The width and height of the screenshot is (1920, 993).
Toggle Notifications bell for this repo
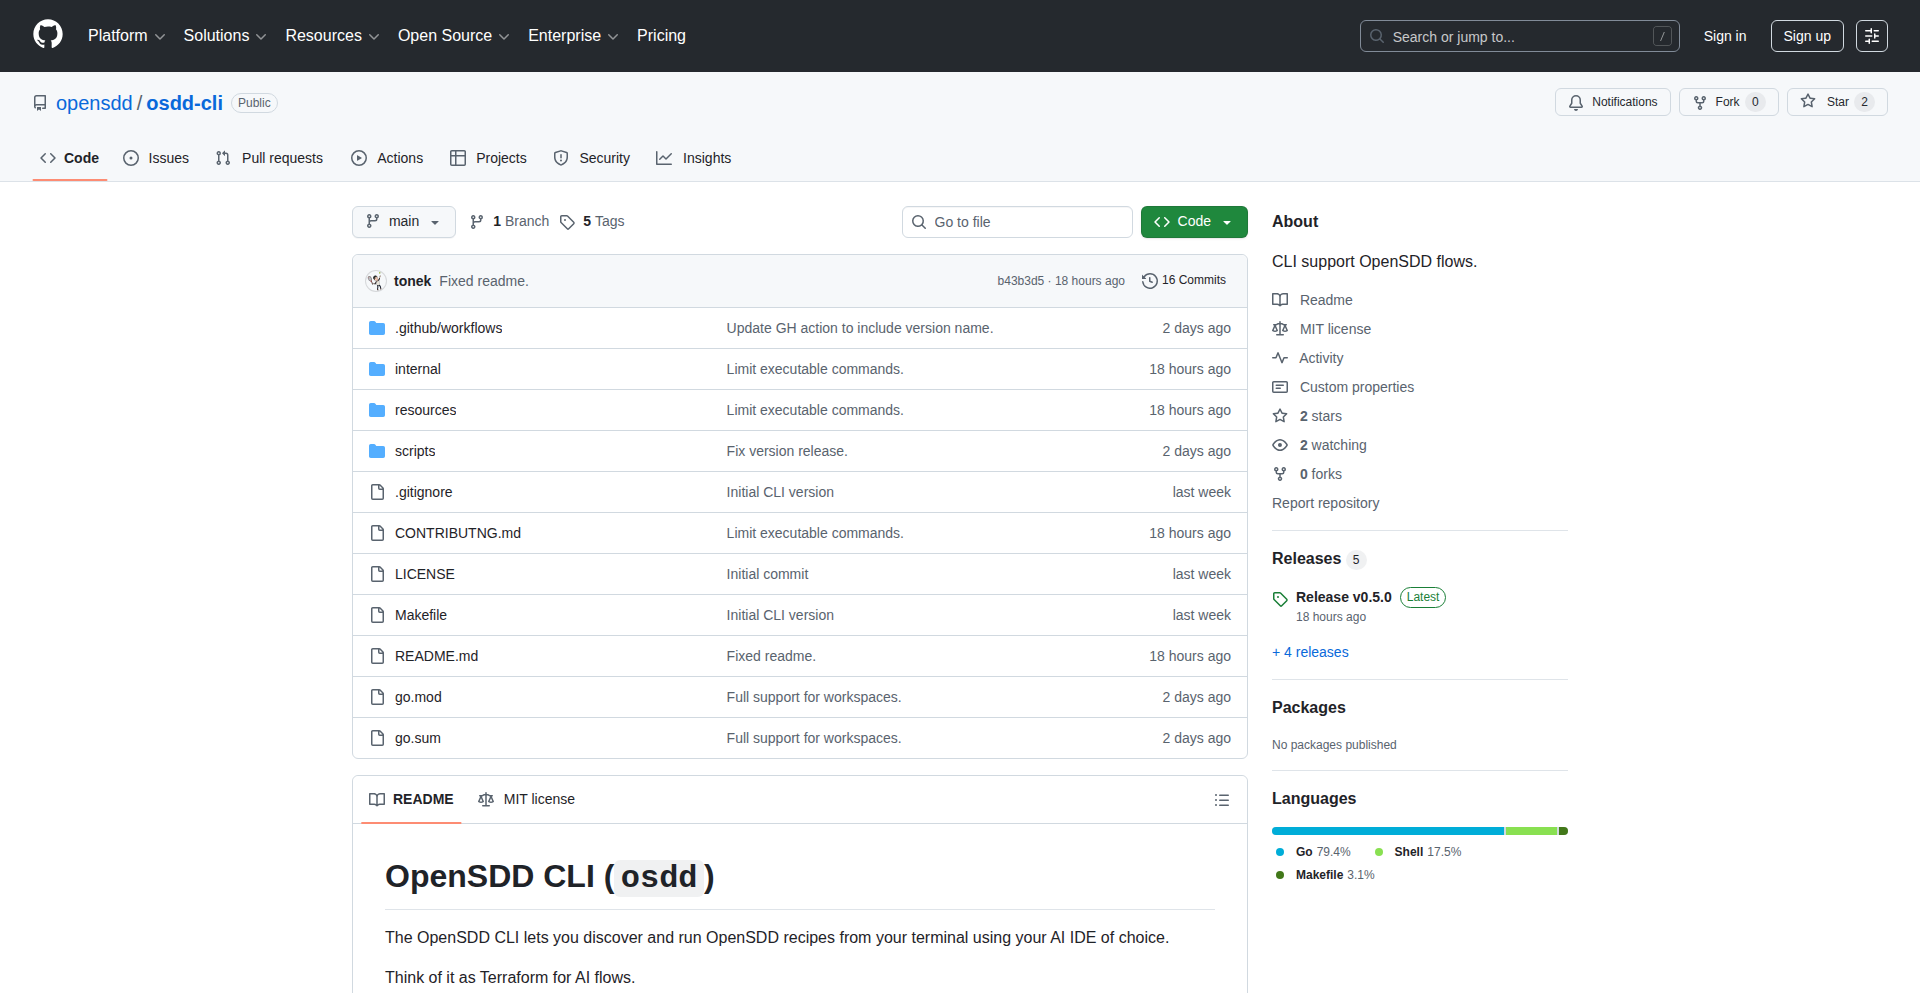[x=1612, y=102]
